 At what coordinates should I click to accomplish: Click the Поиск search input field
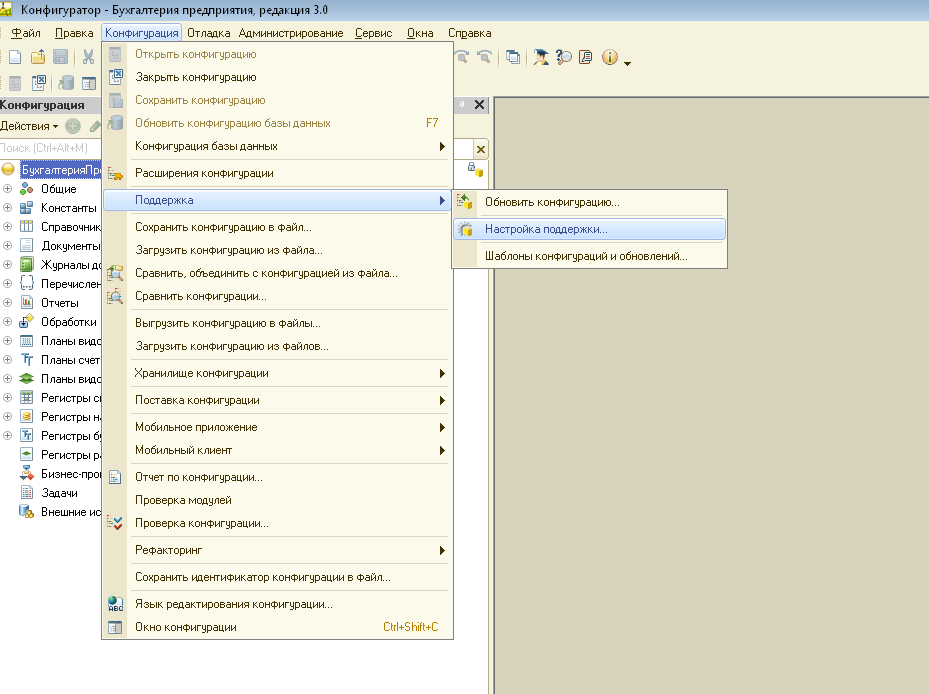pos(50,148)
